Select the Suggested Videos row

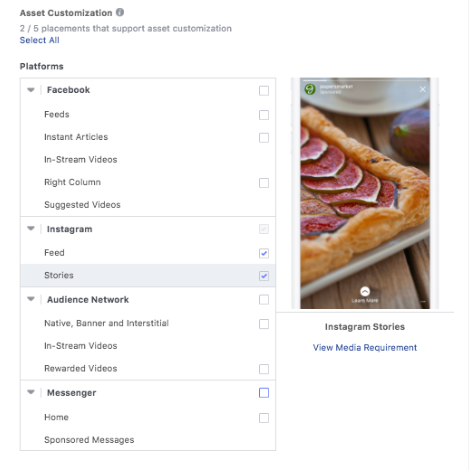pos(148,205)
